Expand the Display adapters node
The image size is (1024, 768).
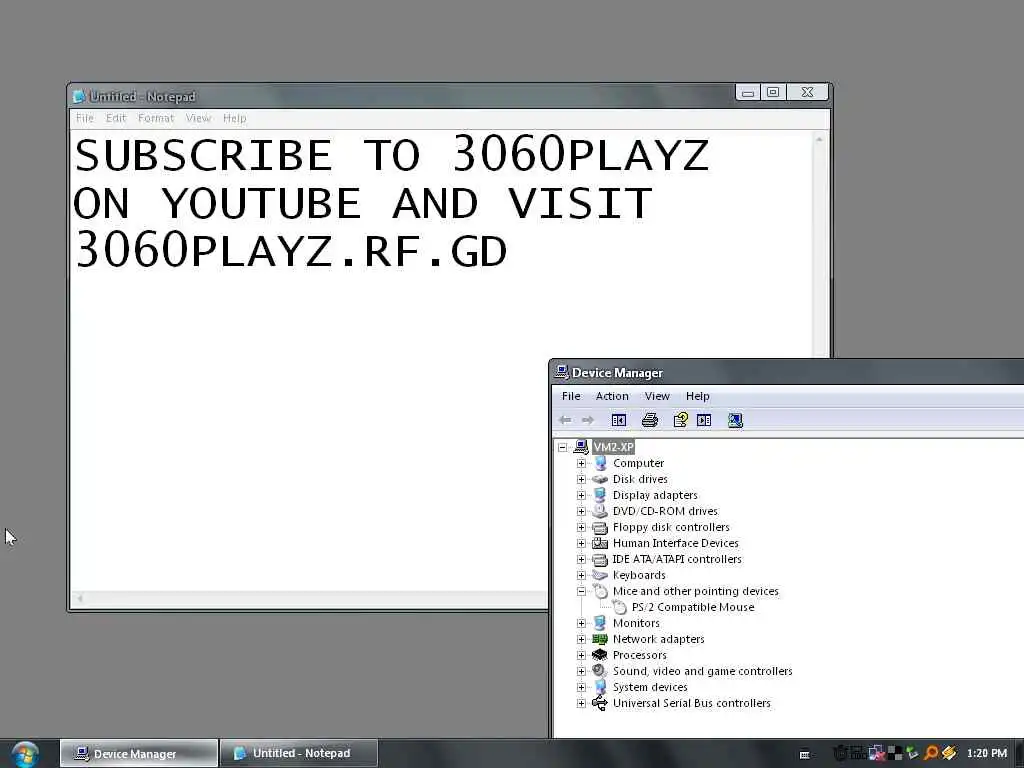[581, 496]
